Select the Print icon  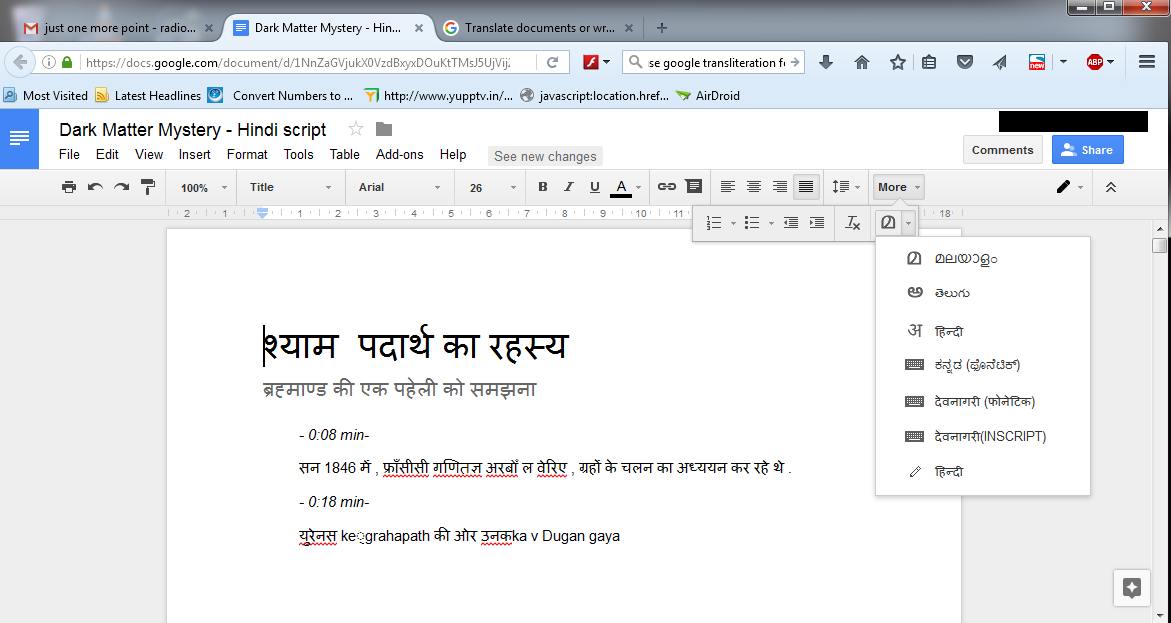(x=69, y=187)
